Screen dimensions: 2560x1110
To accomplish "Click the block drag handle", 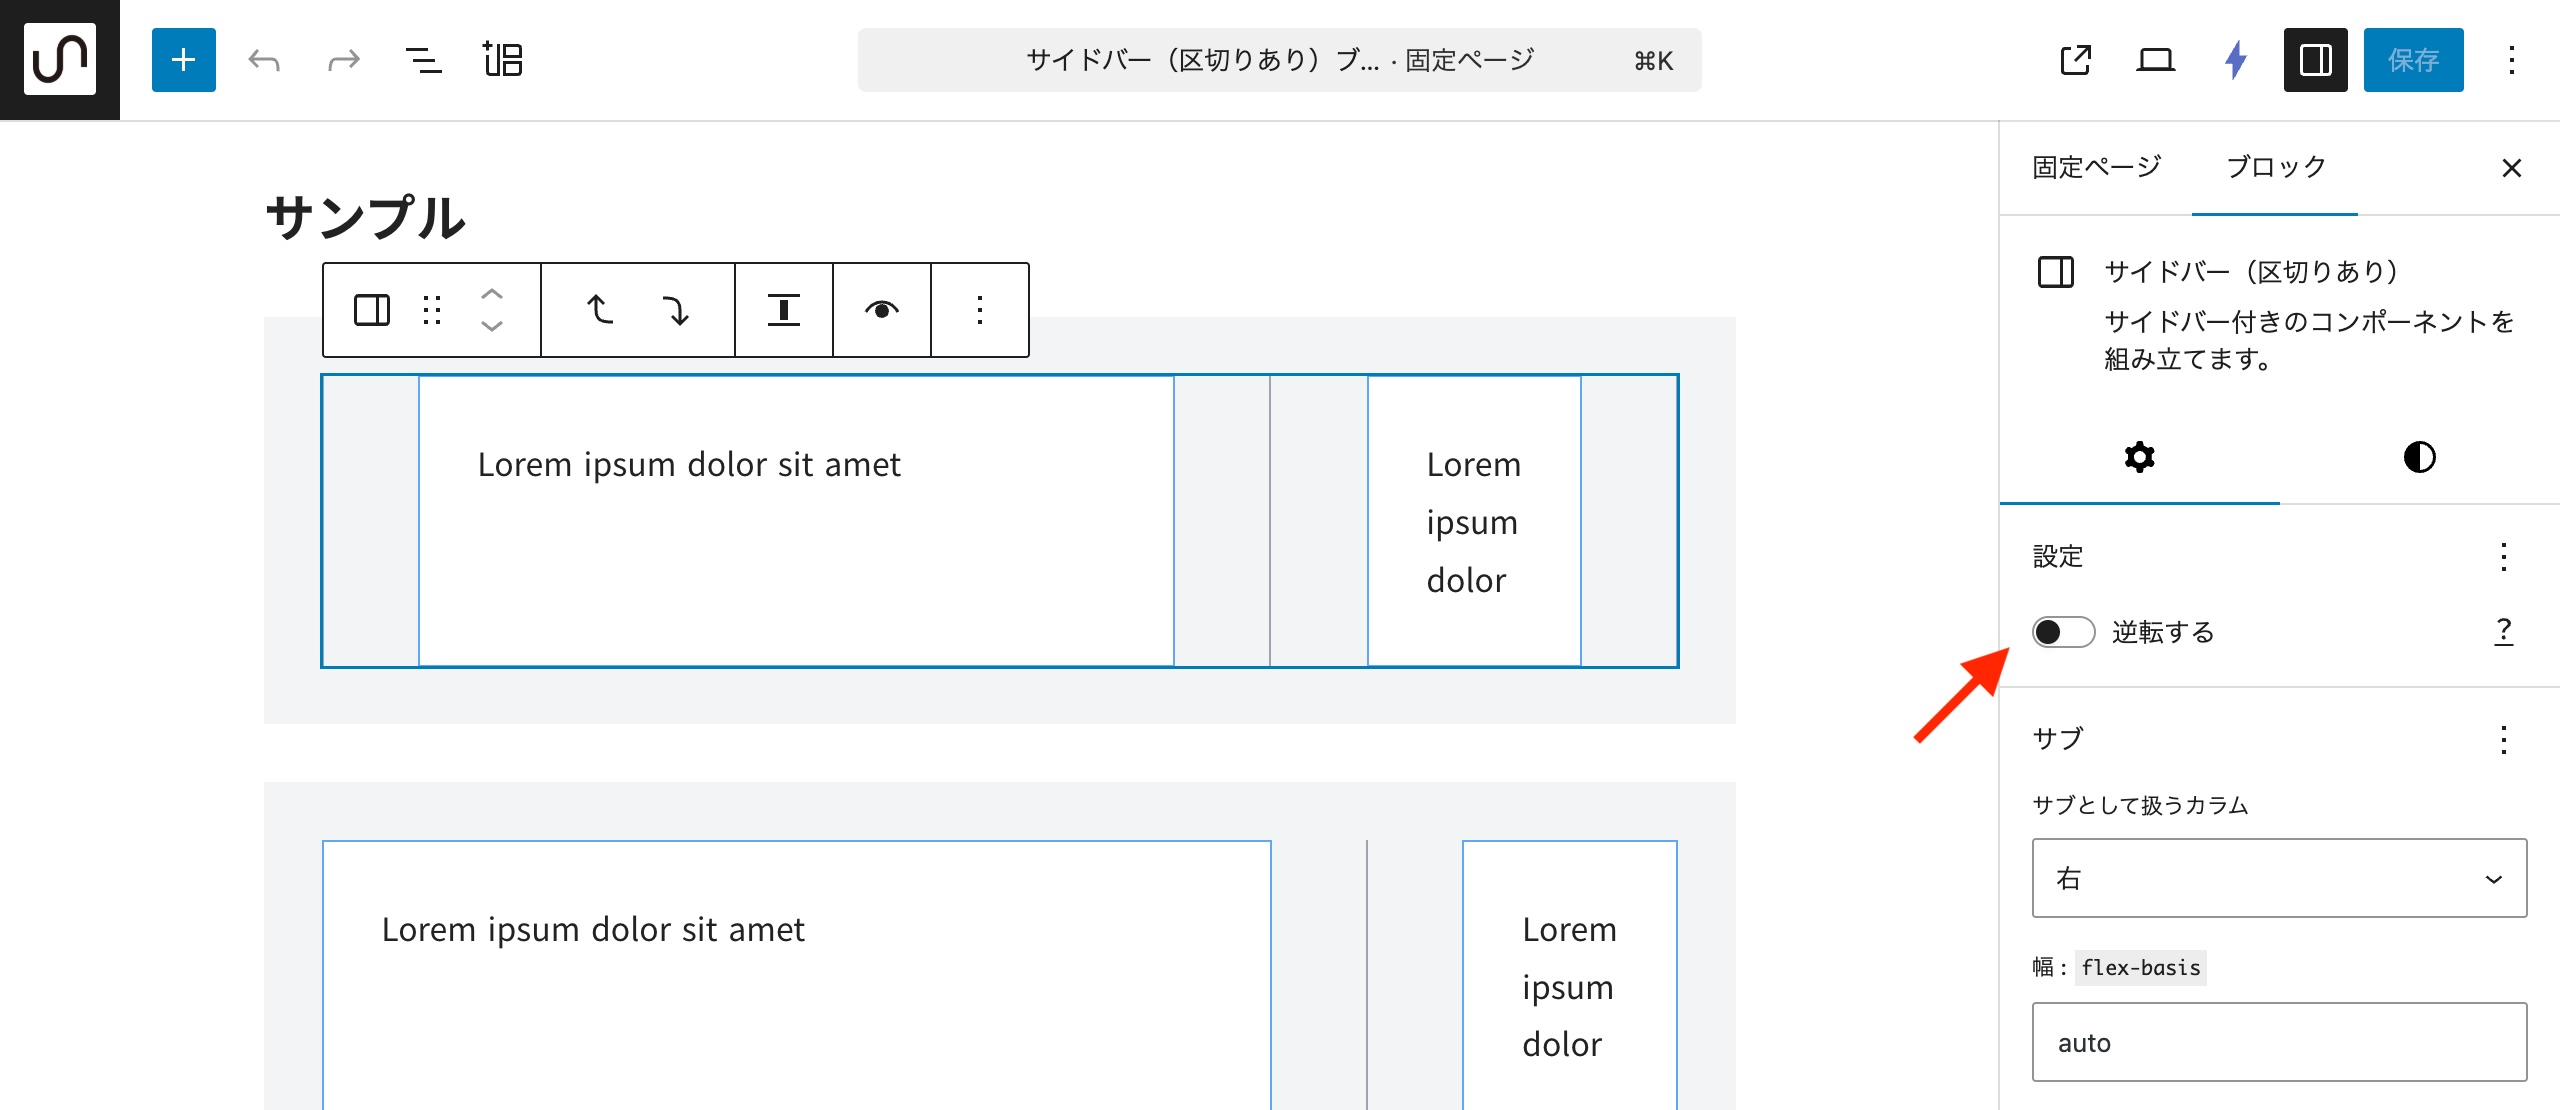I will 432,310.
